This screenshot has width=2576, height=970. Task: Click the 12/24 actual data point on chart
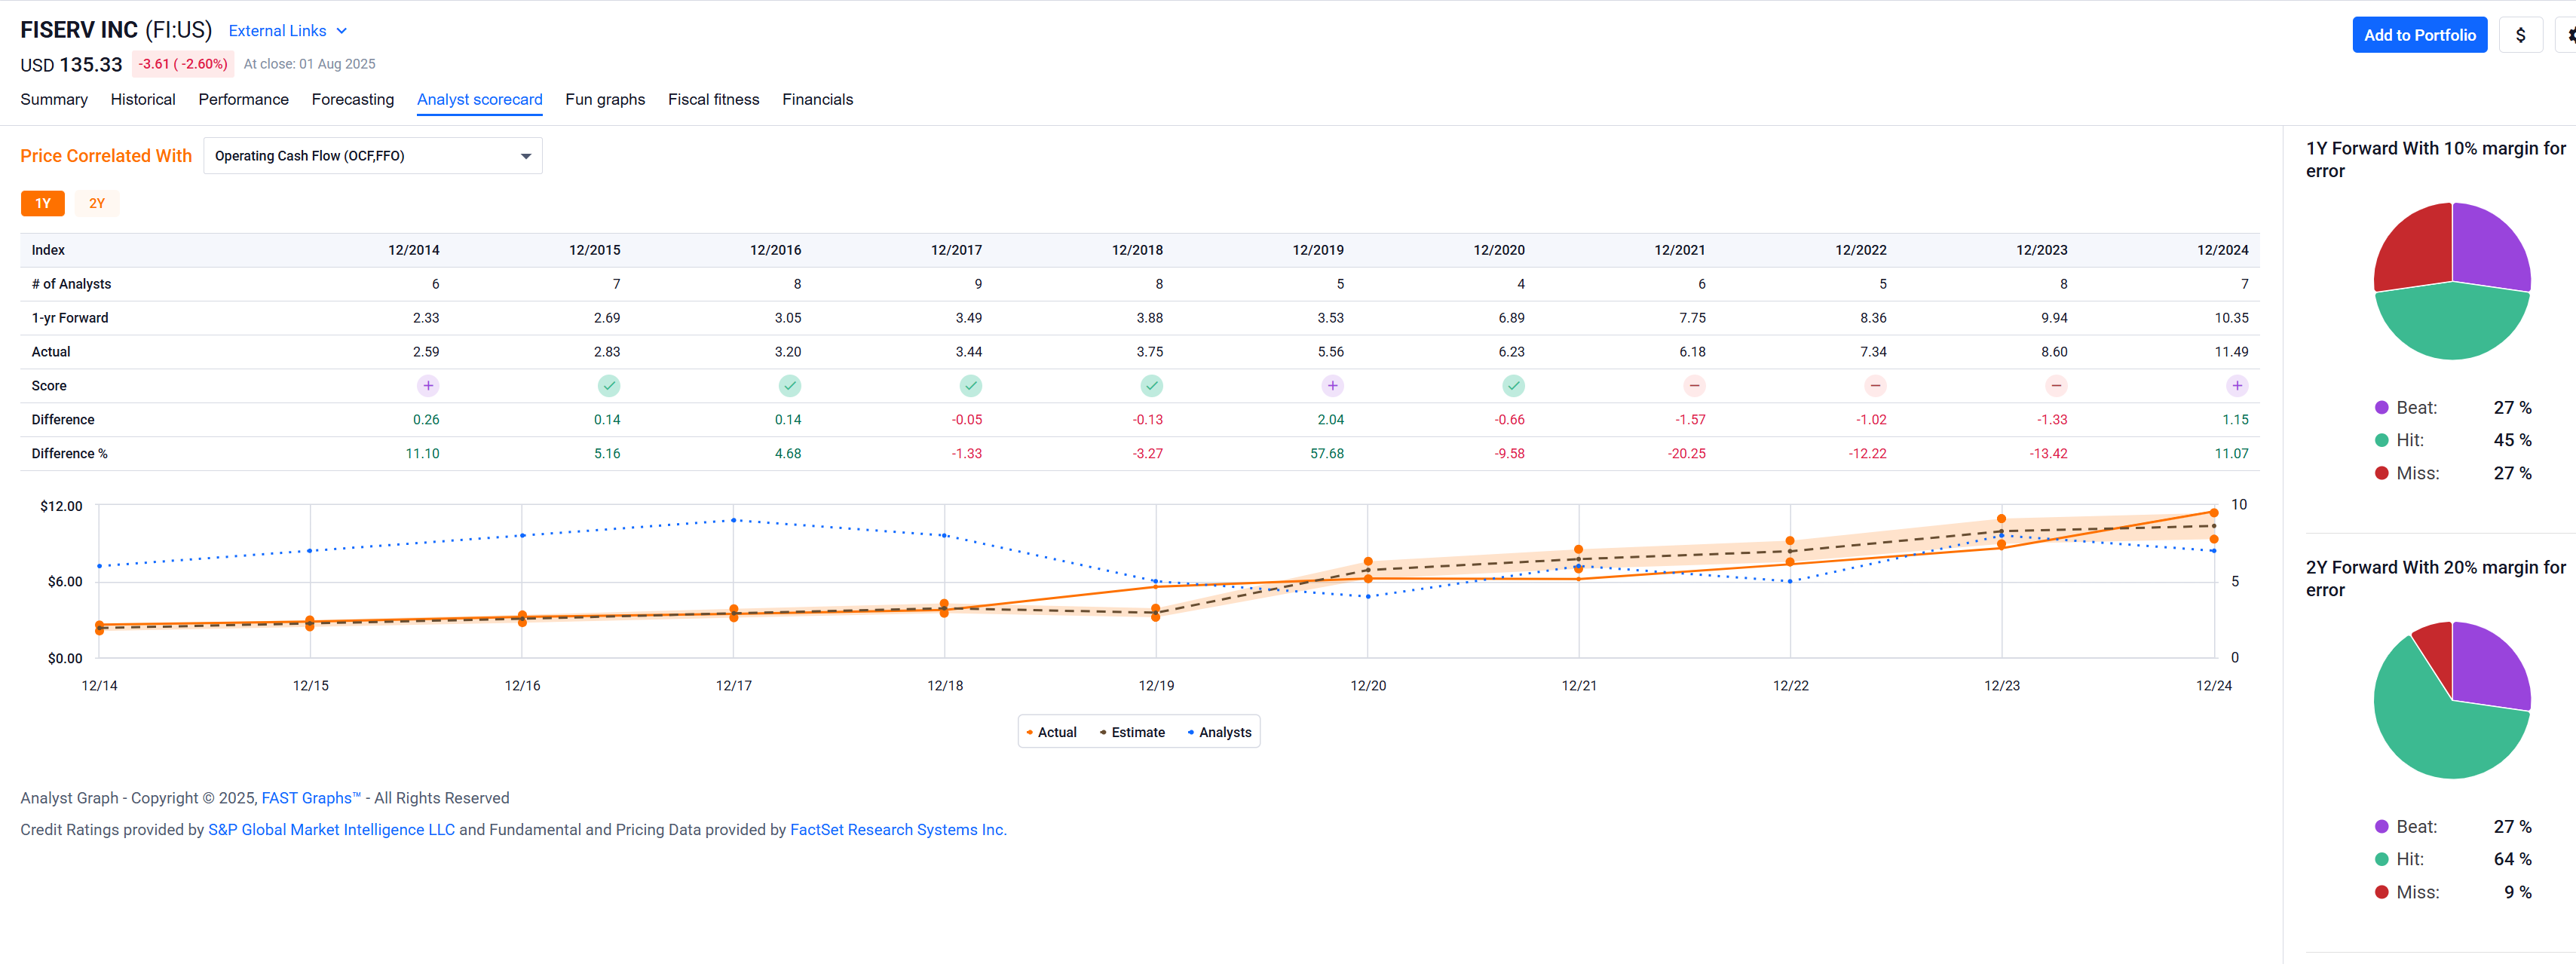2214,513
